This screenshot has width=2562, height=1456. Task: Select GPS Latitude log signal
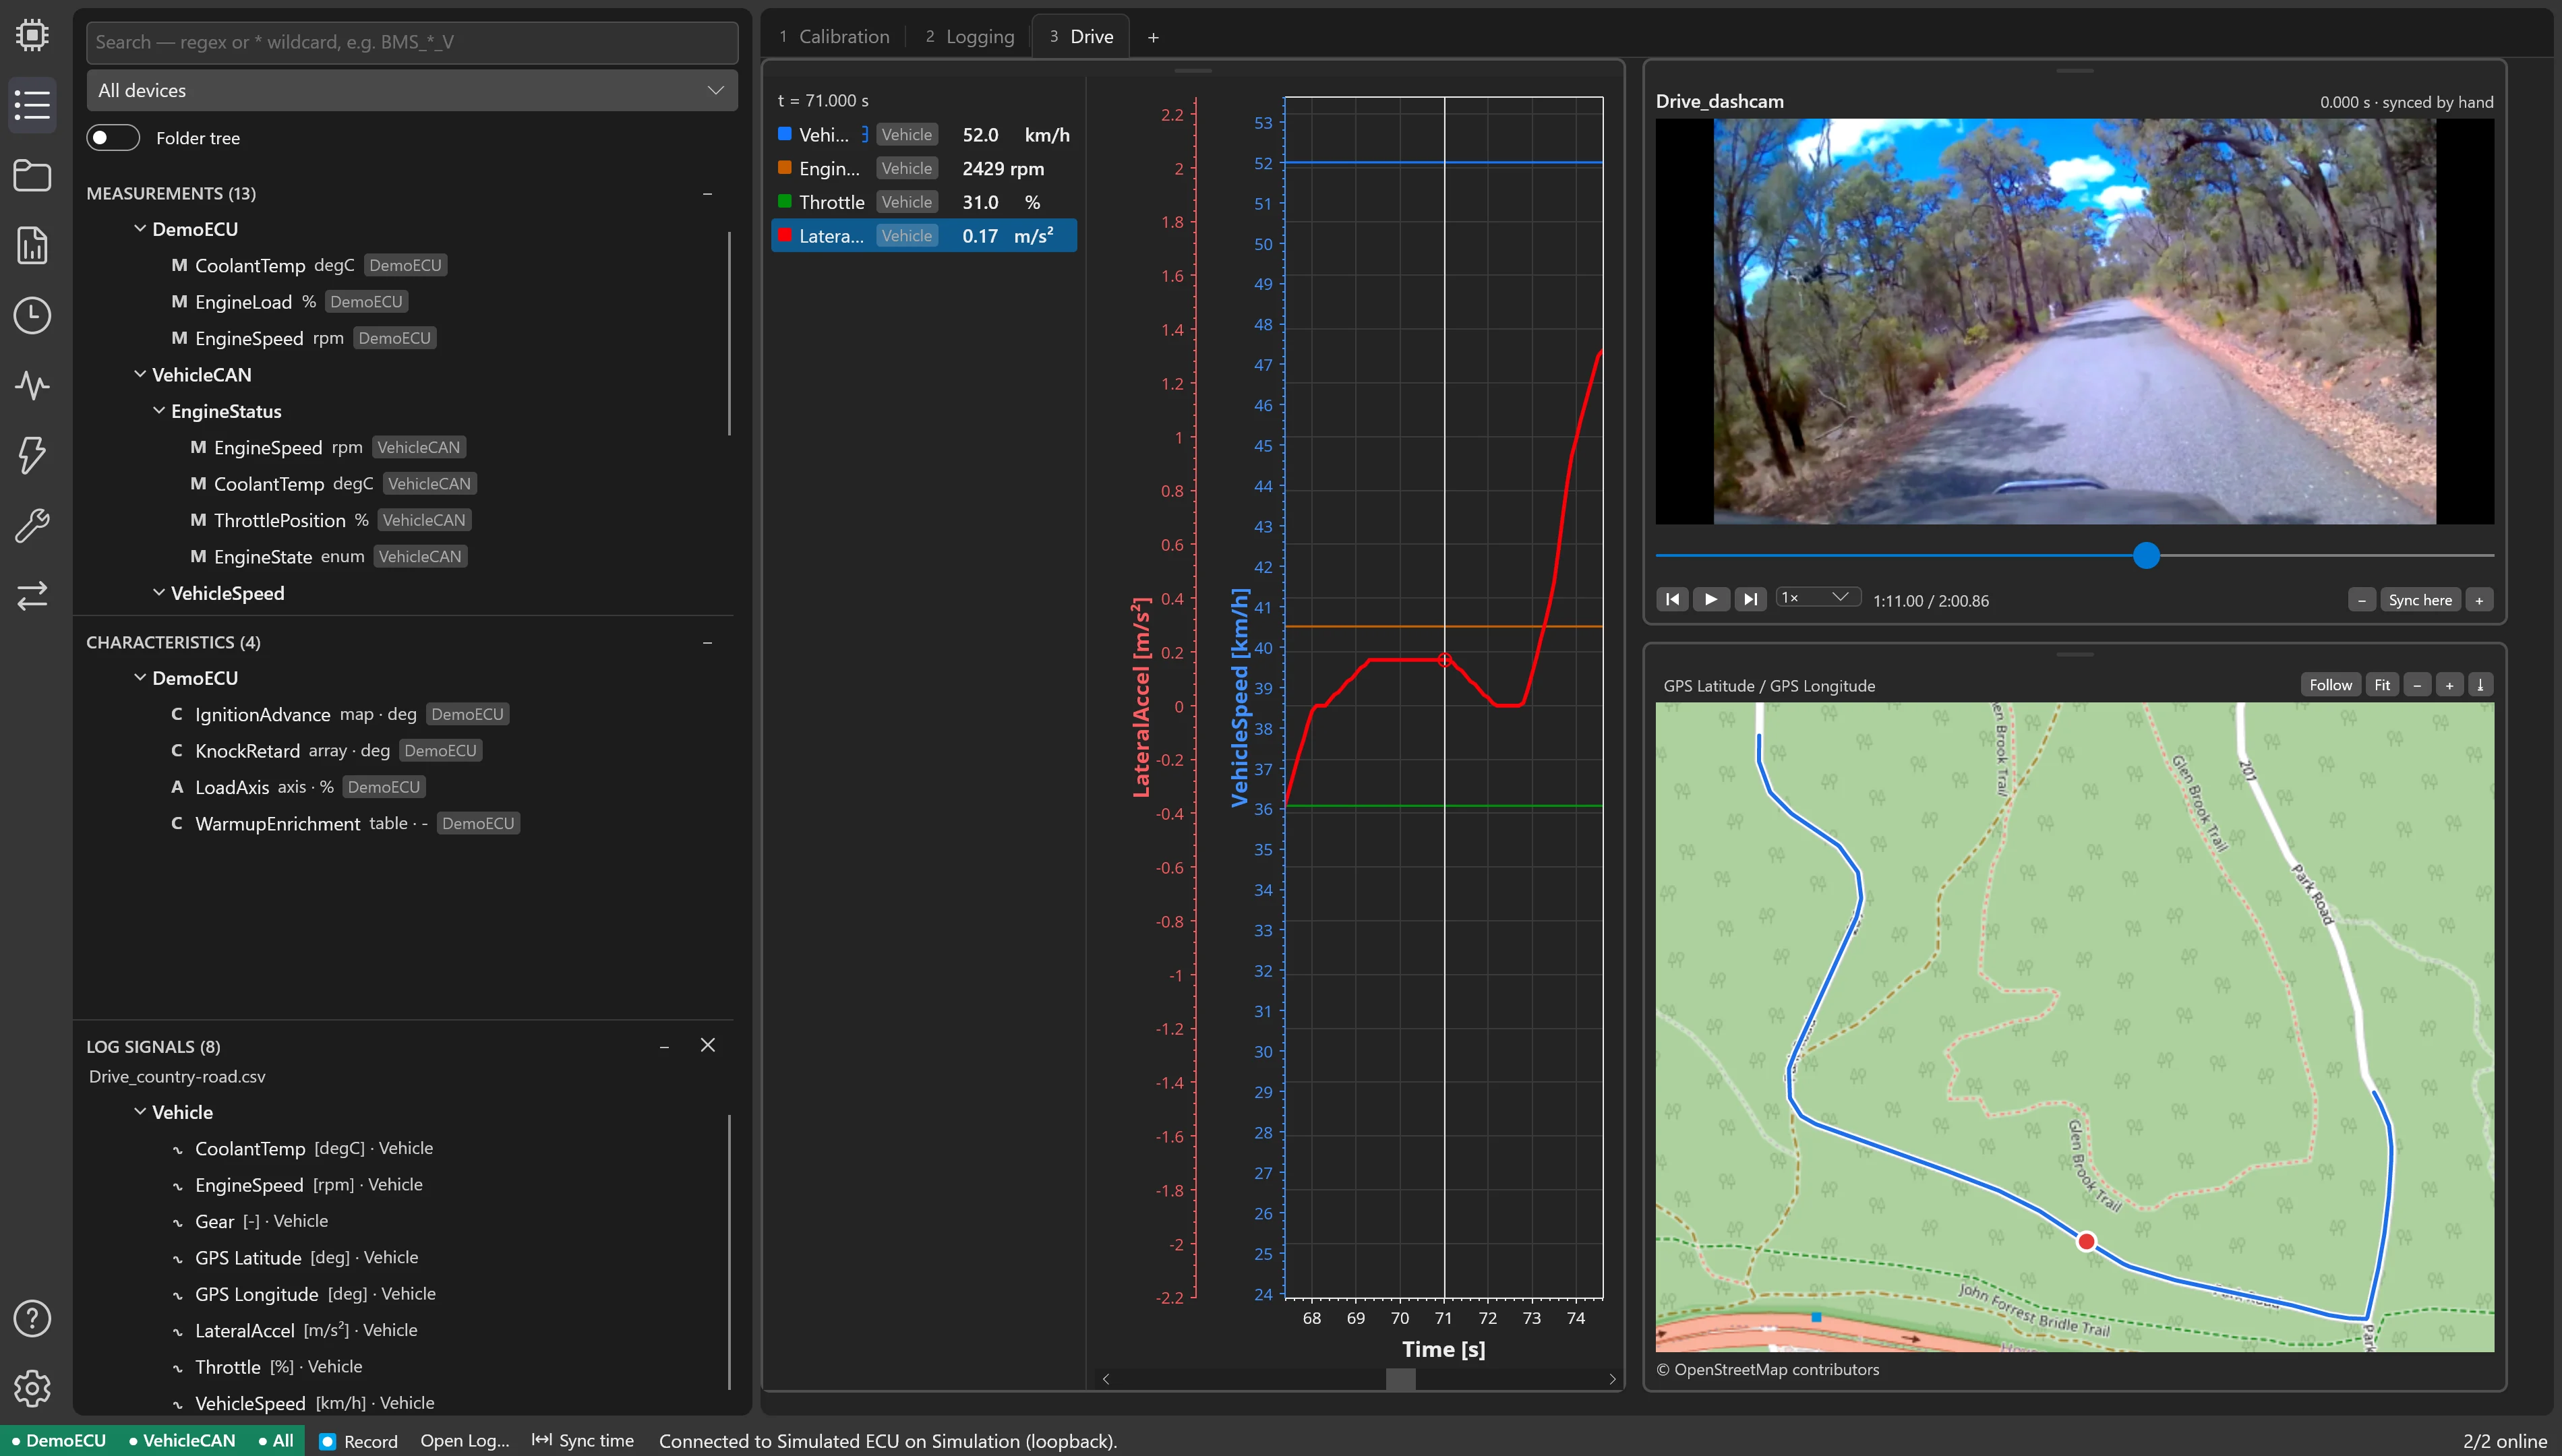(295, 1257)
